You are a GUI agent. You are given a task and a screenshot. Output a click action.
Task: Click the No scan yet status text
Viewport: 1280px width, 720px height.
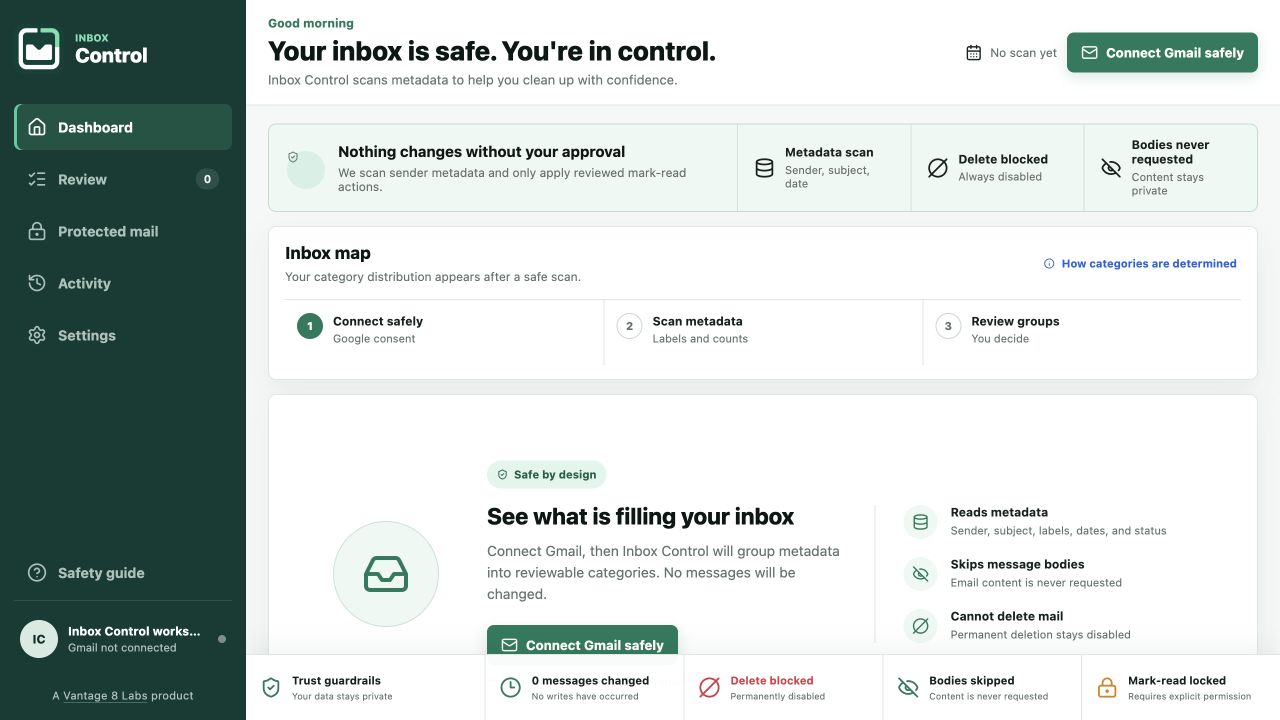click(x=1023, y=53)
